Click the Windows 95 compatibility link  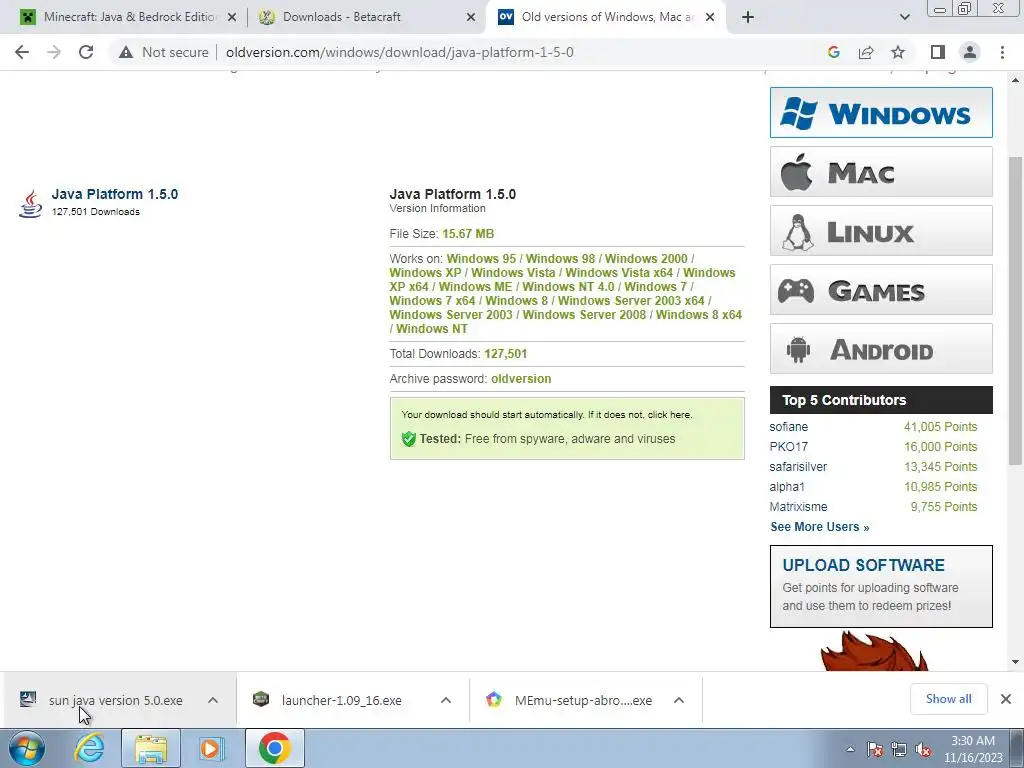click(481, 259)
